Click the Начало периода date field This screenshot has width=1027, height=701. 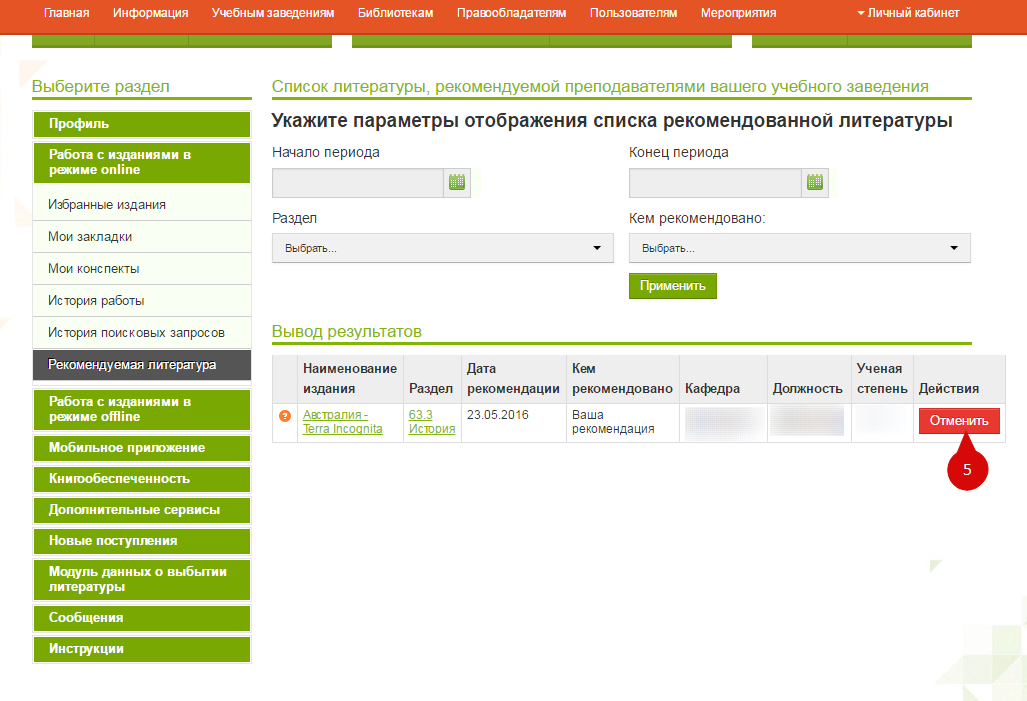click(357, 182)
